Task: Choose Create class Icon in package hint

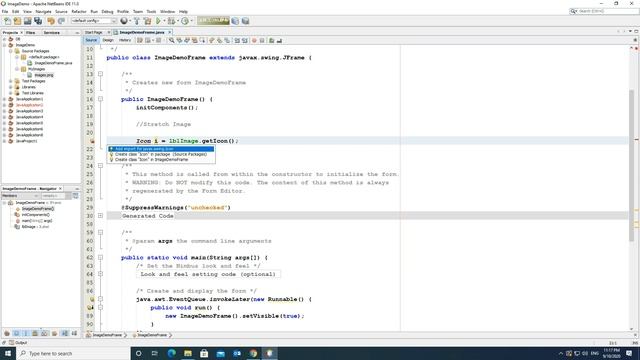Action: pyautogui.click(x=161, y=154)
